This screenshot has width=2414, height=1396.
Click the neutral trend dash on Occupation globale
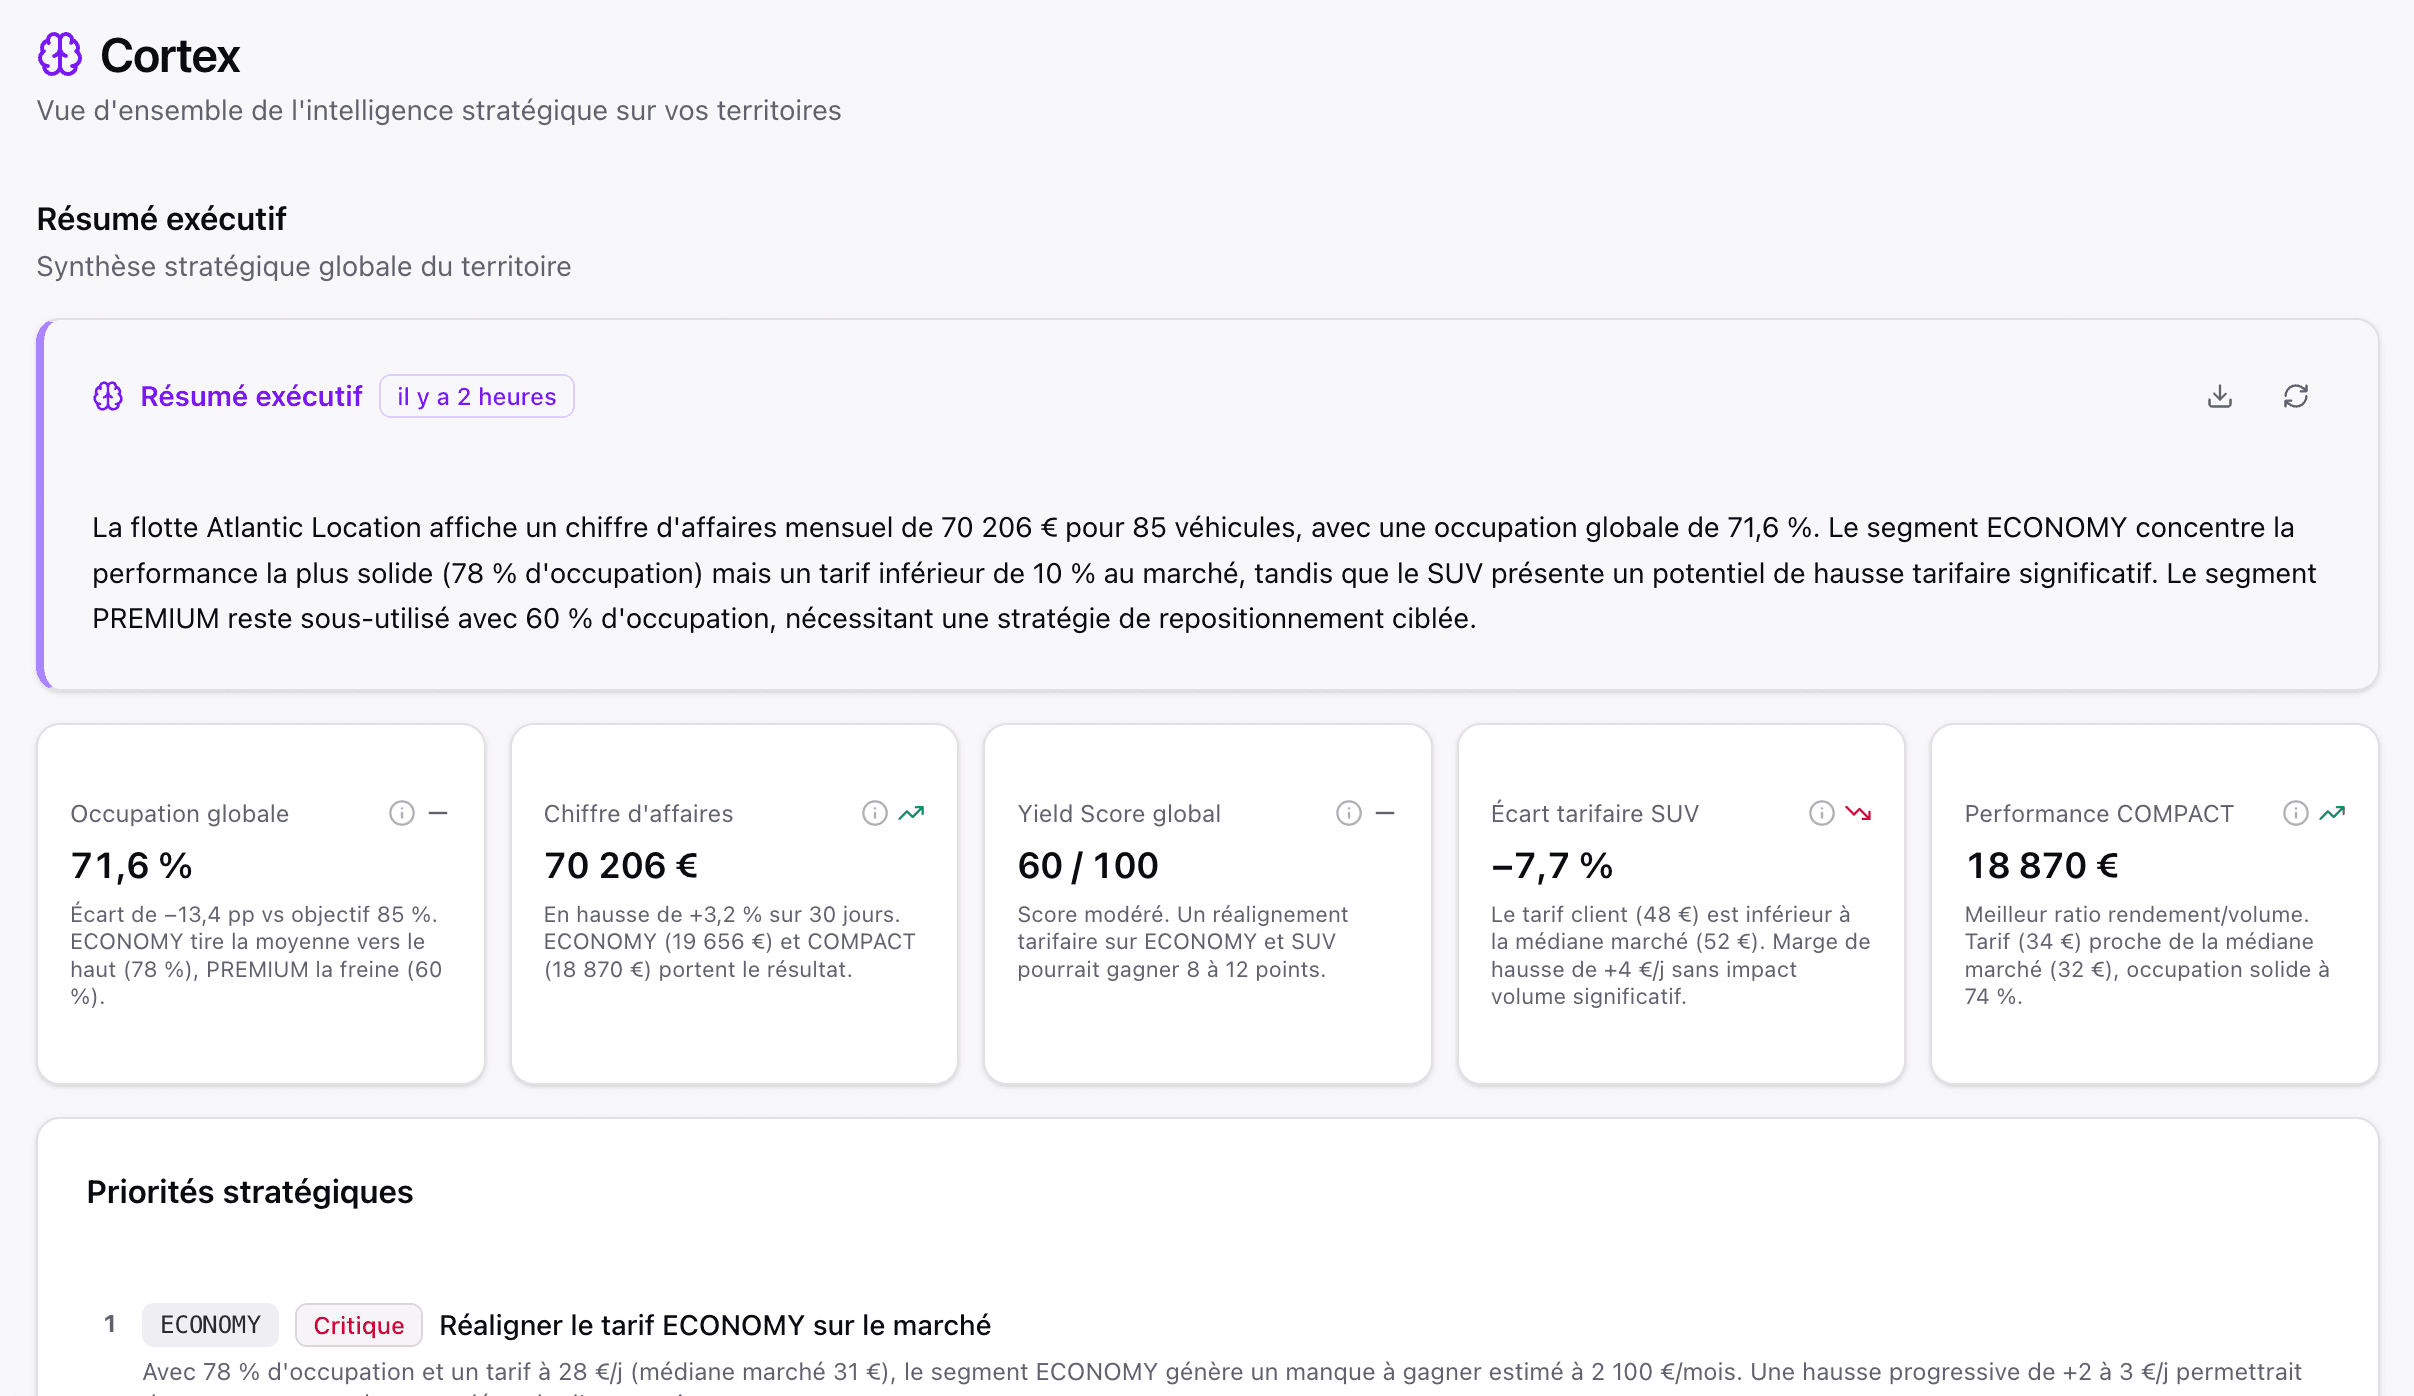tap(439, 813)
